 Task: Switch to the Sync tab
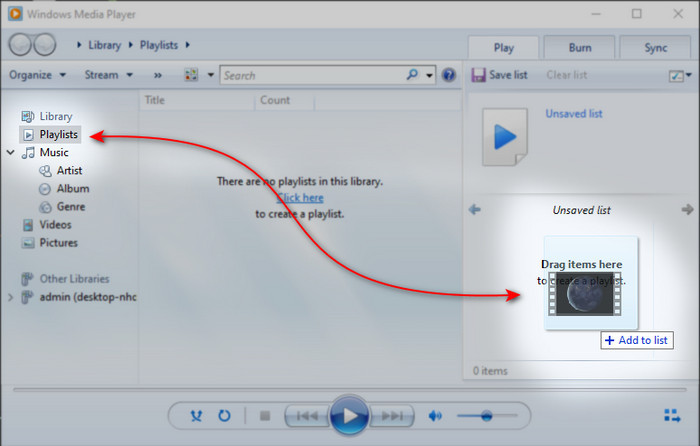tap(655, 48)
